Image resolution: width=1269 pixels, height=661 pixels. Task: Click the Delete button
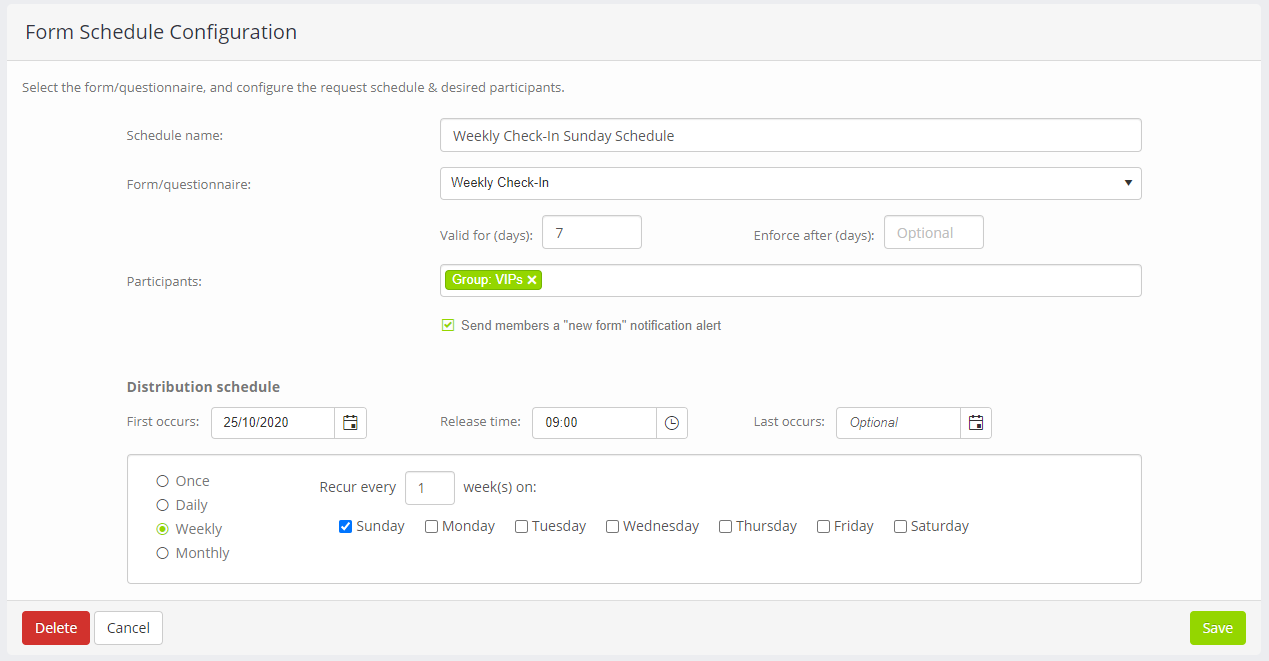56,628
